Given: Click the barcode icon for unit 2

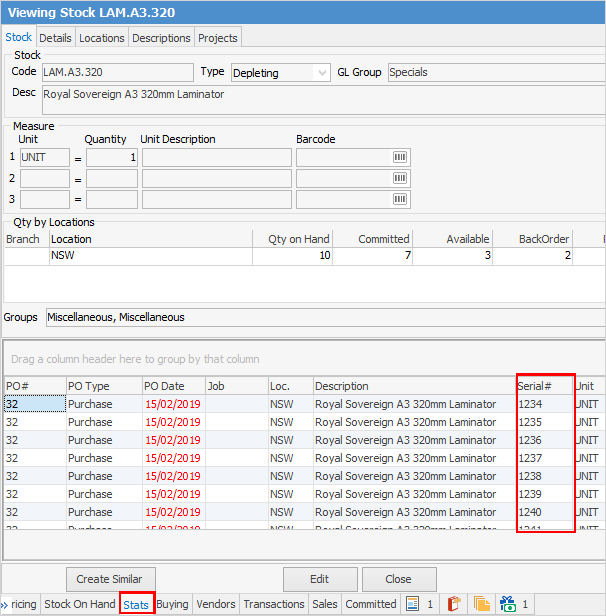Looking at the screenshot, I should pos(400,179).
